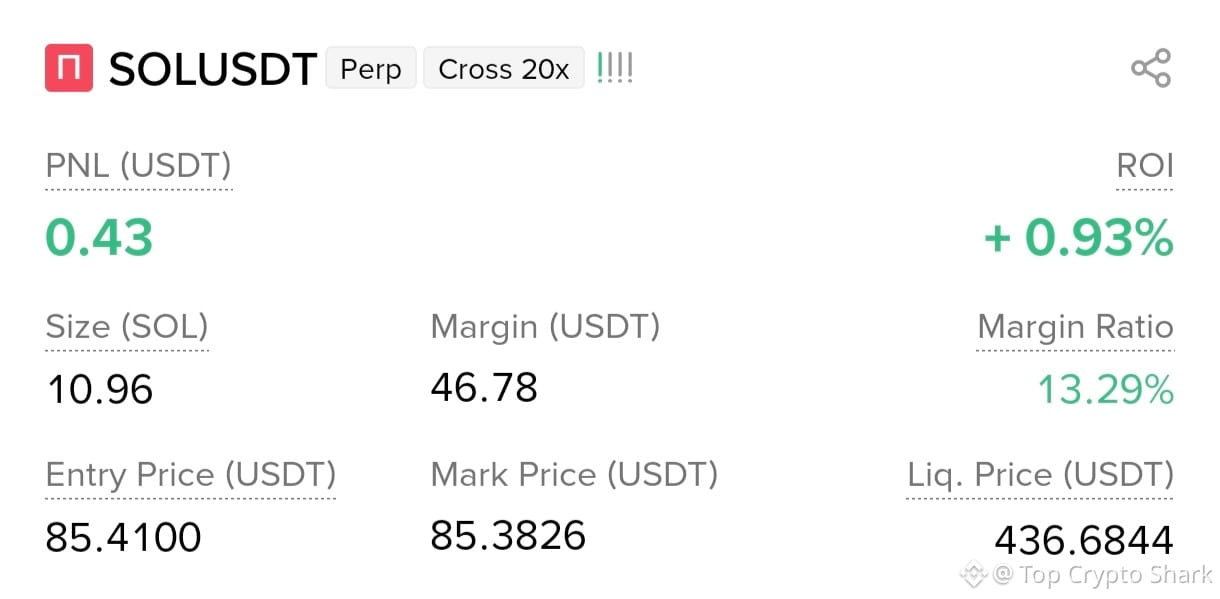Tap the share icon

click(x=1151, y=68)
